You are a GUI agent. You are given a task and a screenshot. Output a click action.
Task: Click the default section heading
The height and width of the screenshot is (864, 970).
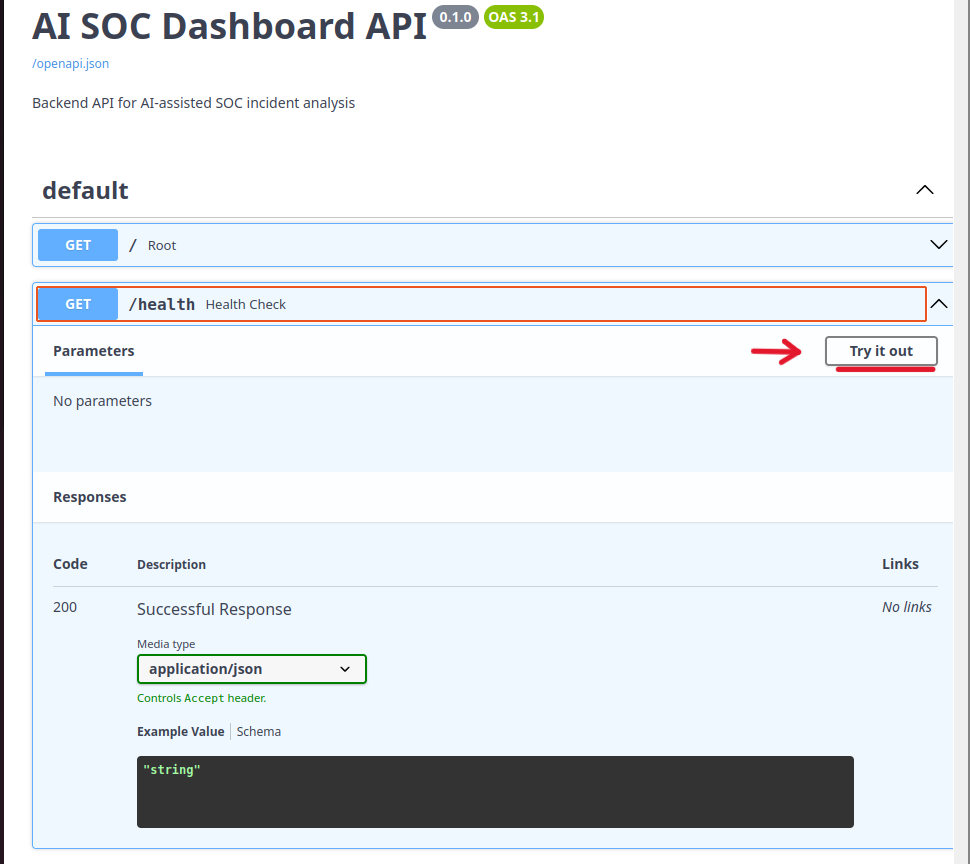[x=85, y=190]
